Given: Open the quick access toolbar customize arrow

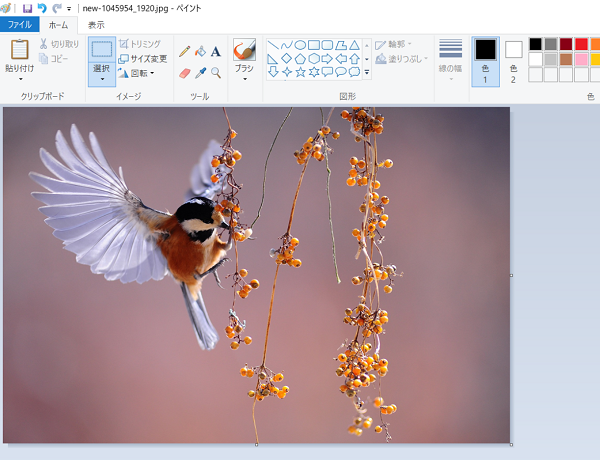Looking at the screenshot, I should tap(69, 9).
